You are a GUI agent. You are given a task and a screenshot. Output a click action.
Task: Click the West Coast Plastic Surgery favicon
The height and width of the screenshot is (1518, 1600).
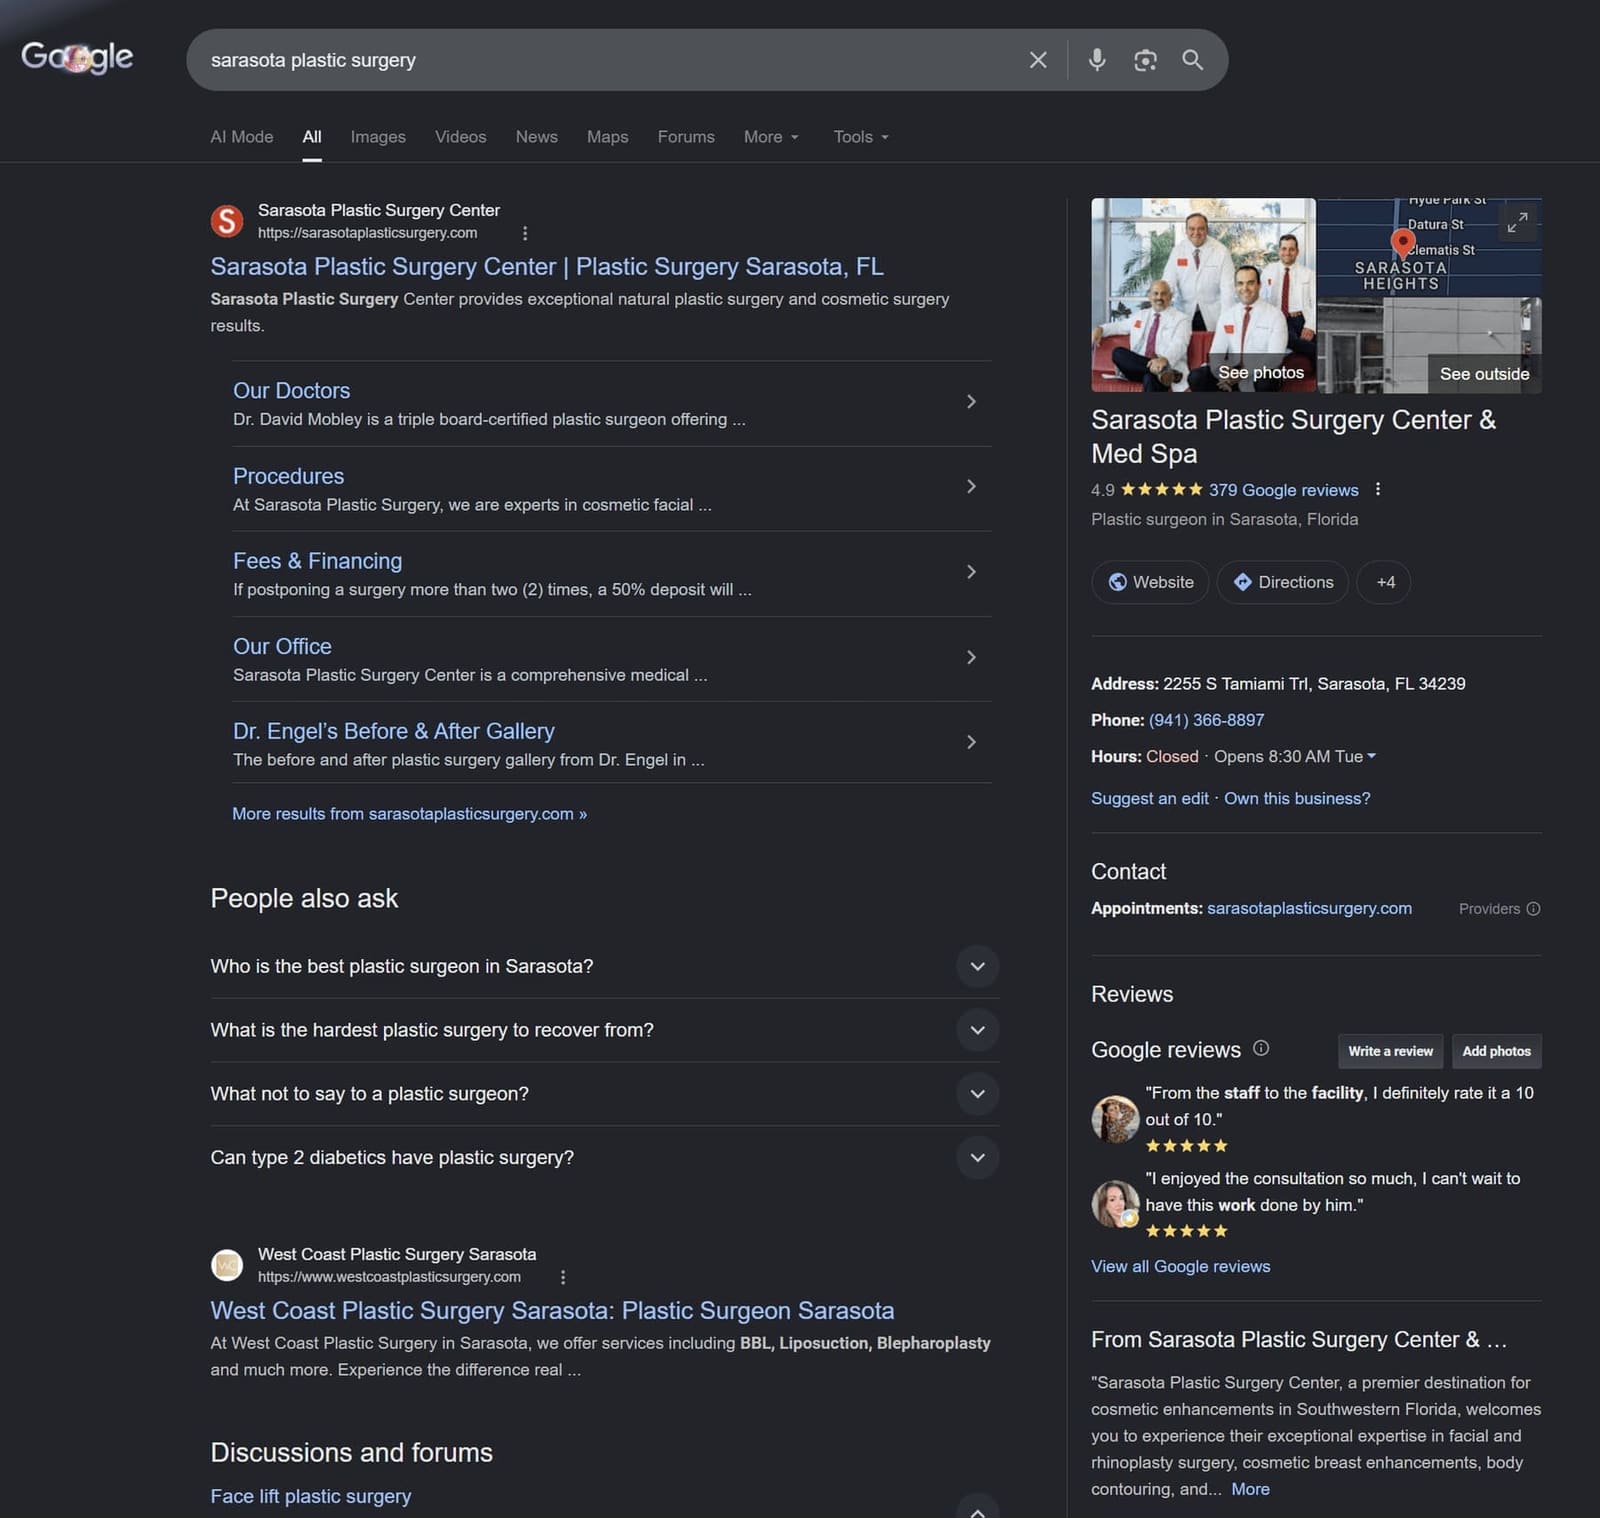[227, 1265]
